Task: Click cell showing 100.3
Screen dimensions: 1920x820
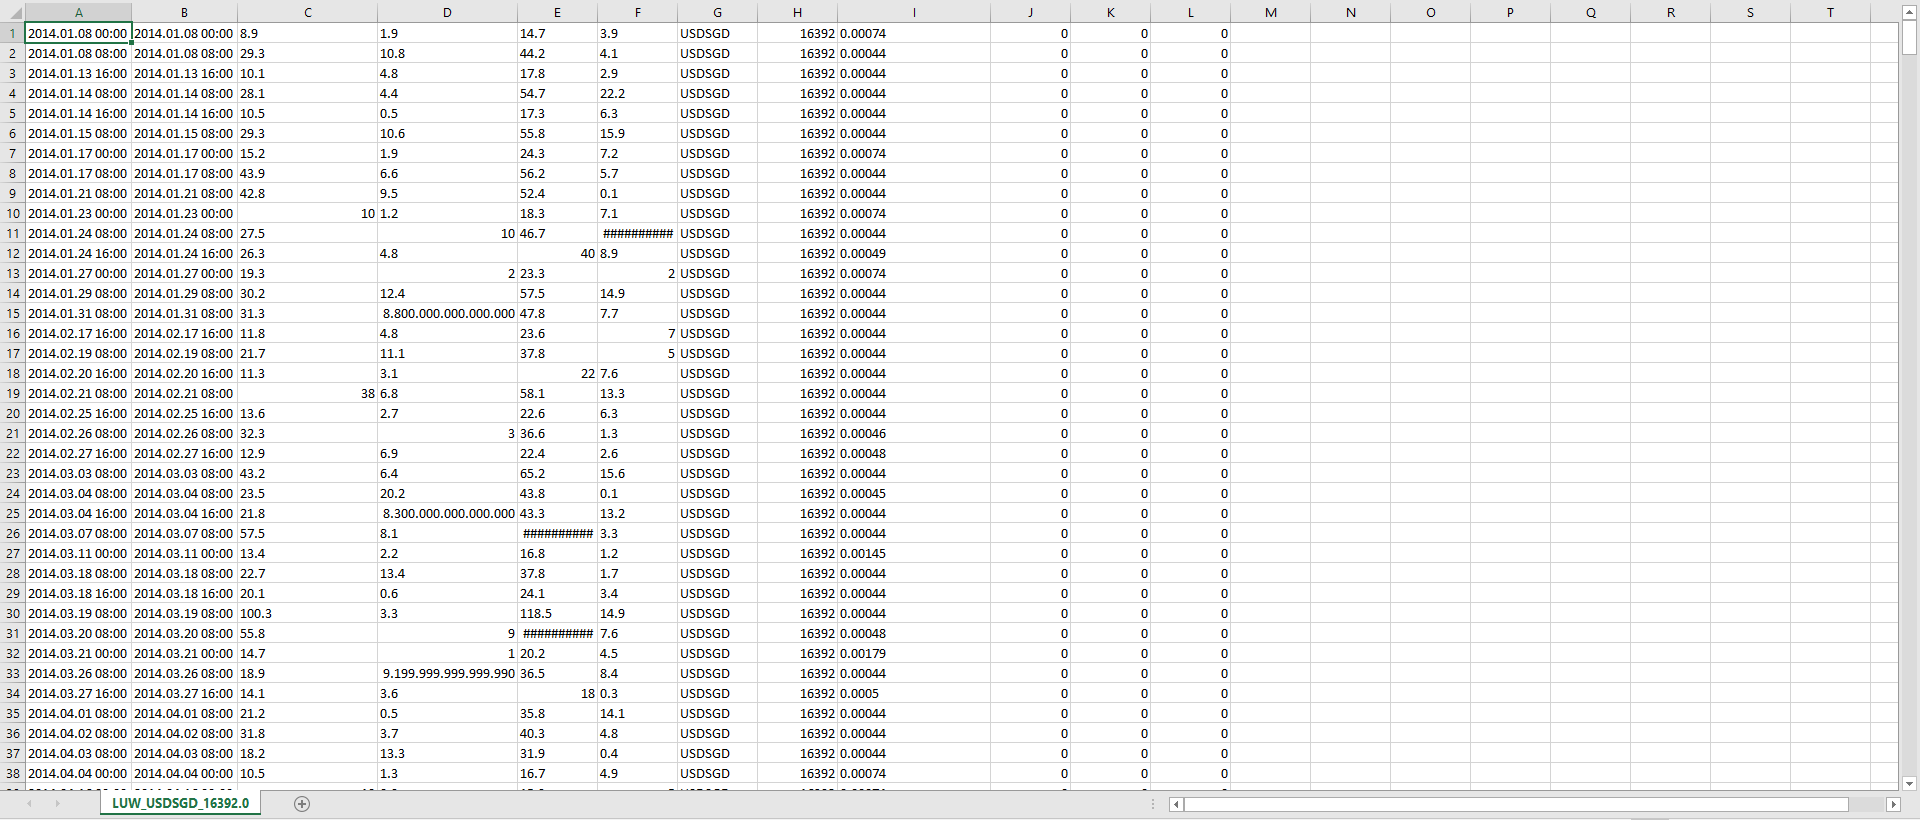Action: click(307, 613)
